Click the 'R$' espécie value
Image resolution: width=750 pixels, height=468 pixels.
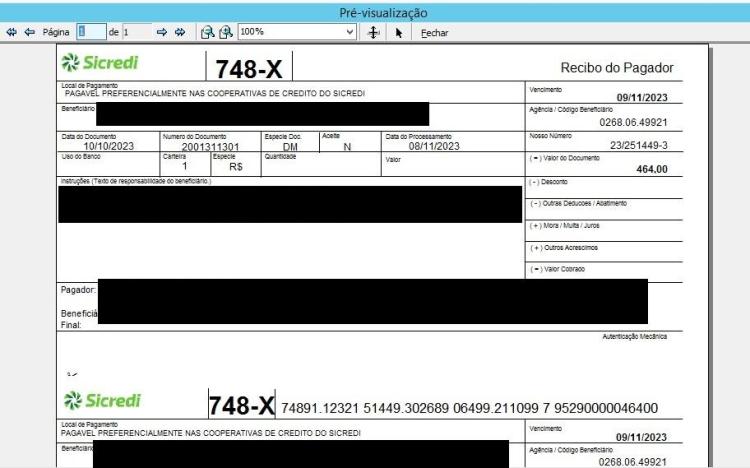pyautogui.click(x=236, y=167)
